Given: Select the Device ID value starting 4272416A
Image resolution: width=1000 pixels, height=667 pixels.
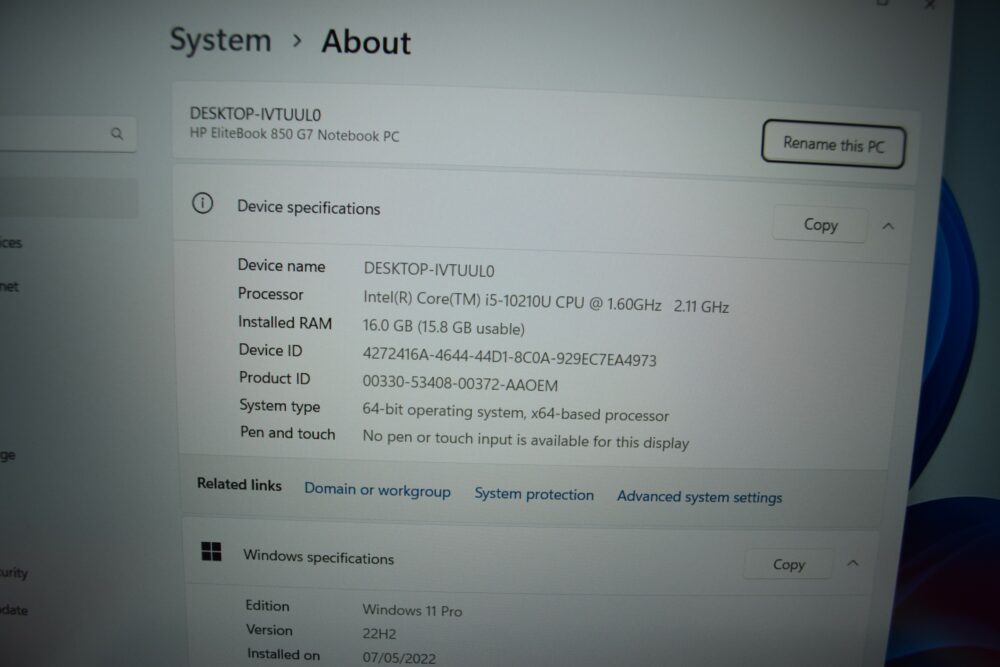Looking at the screenshot, I should 509,357.
